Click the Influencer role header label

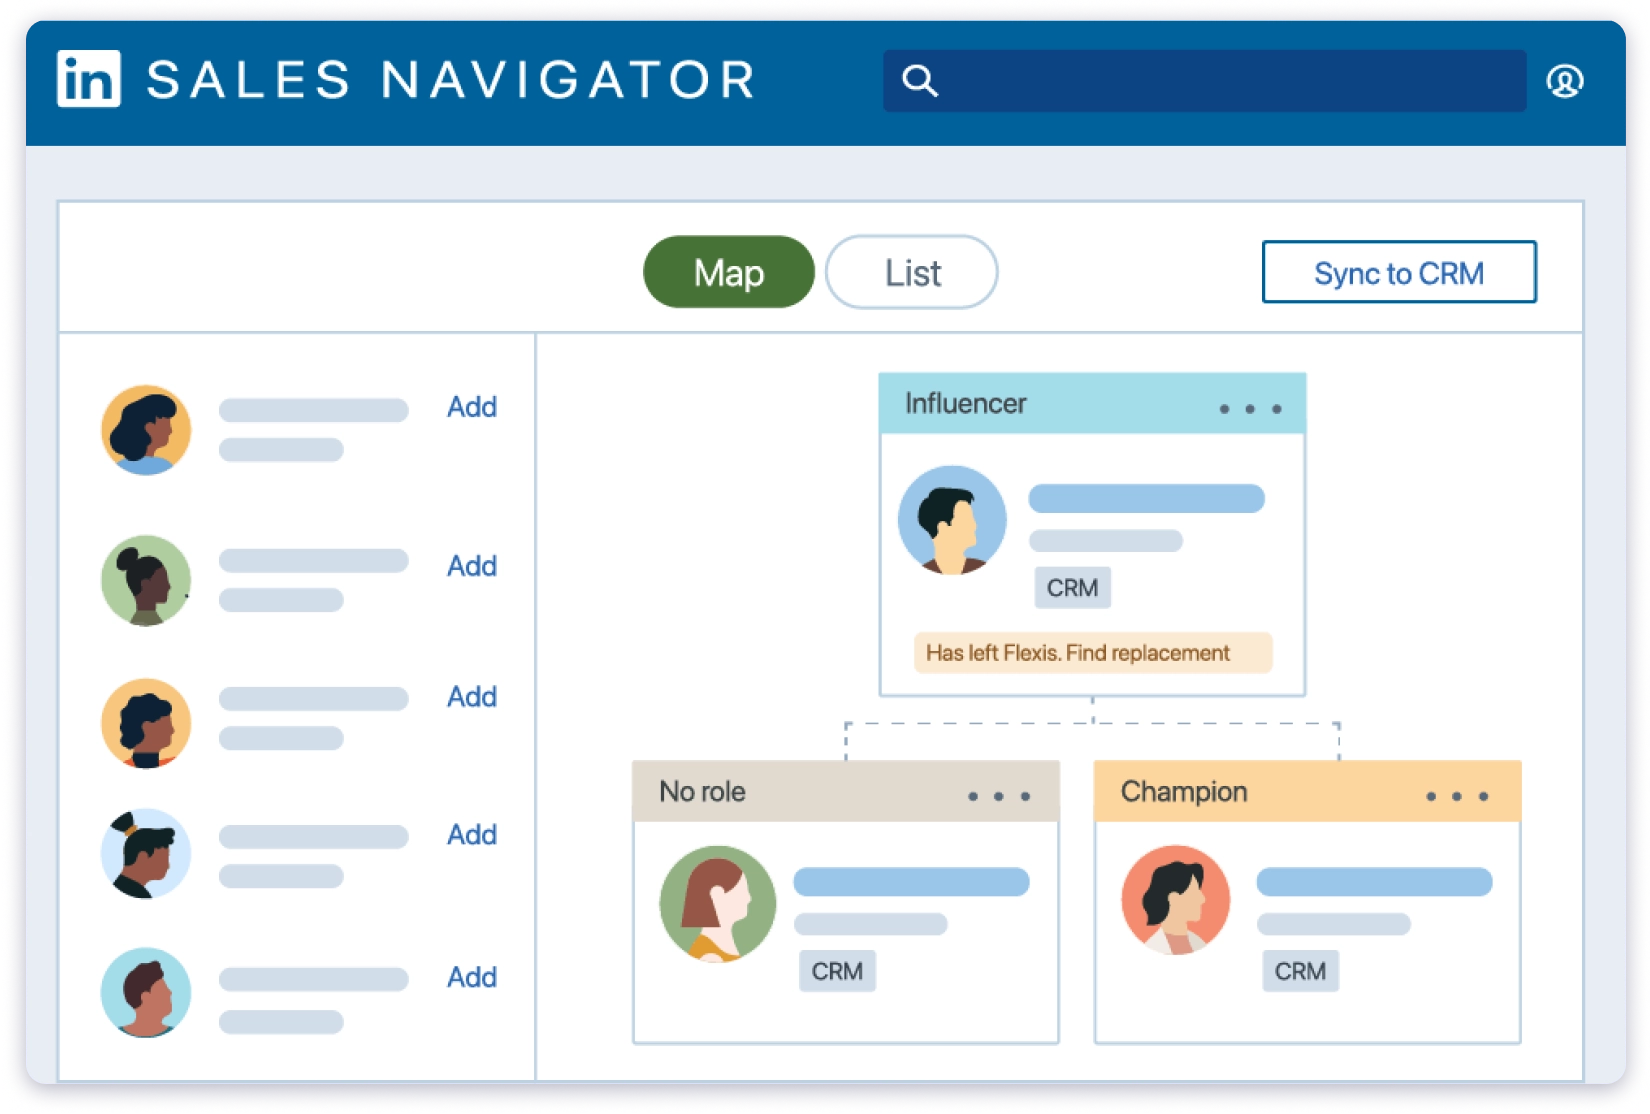pos(965,404)
